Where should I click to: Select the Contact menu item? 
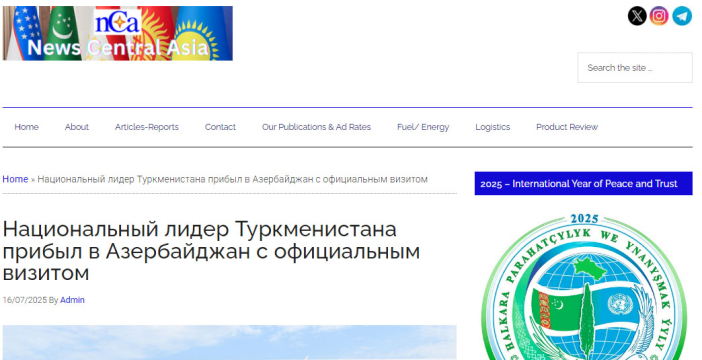coord(220,127)
